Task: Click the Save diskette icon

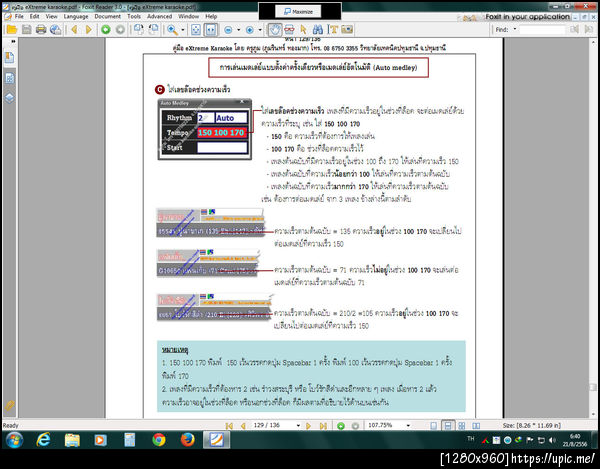Action: 26,29
